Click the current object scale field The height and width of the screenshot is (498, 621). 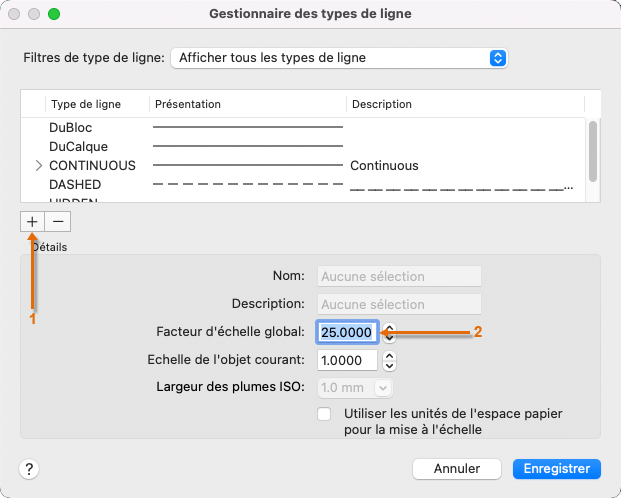coord(347,360)
